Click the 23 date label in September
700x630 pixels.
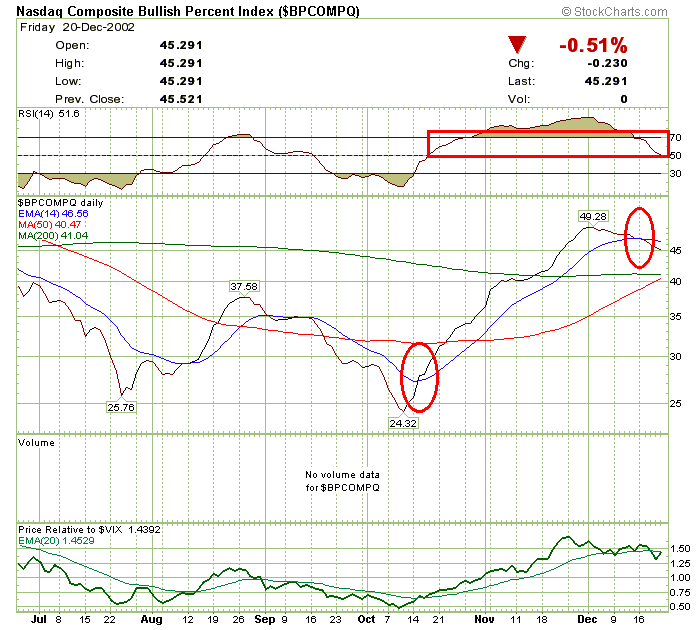335,620
